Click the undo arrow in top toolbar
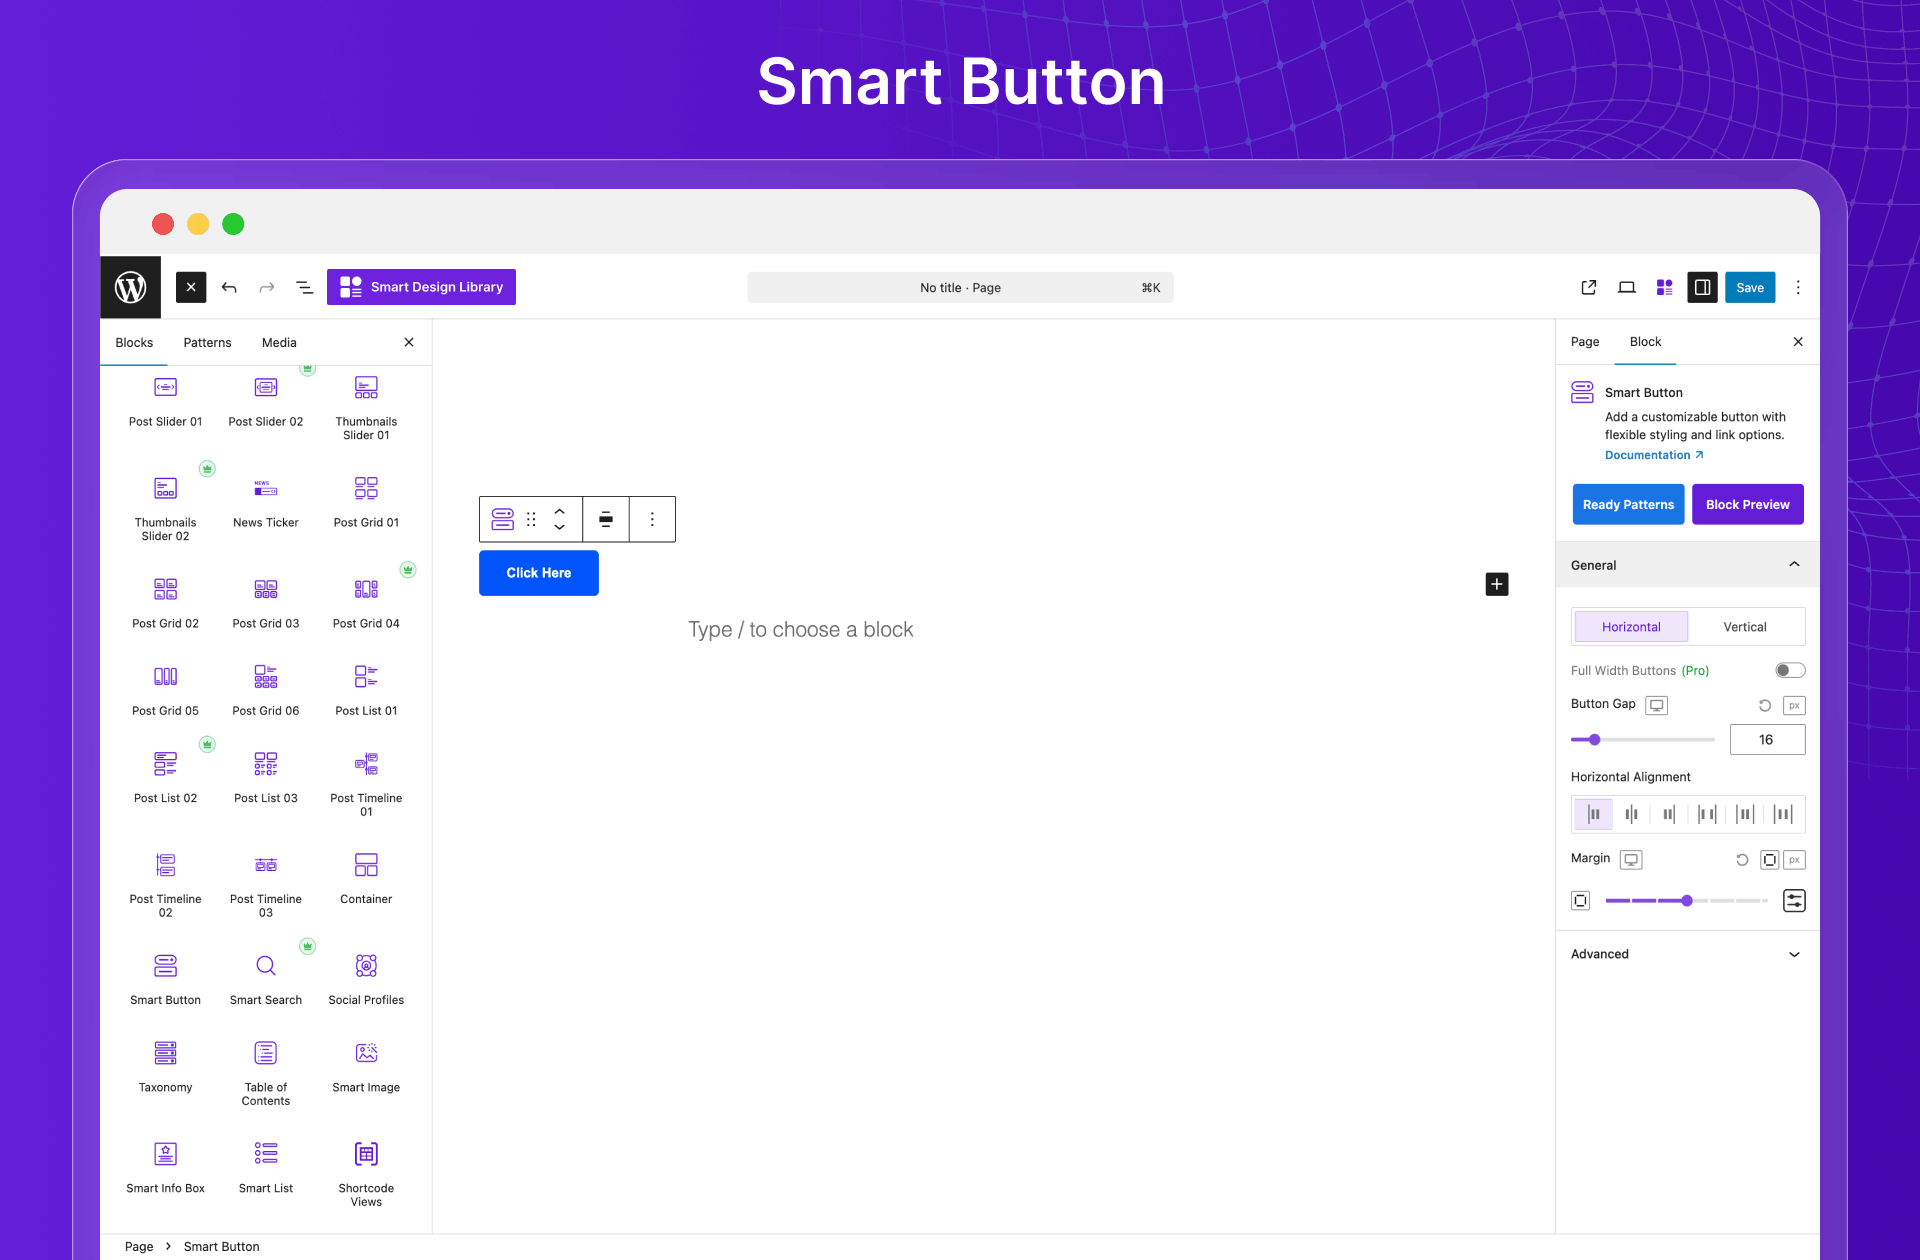 point(229,288)
